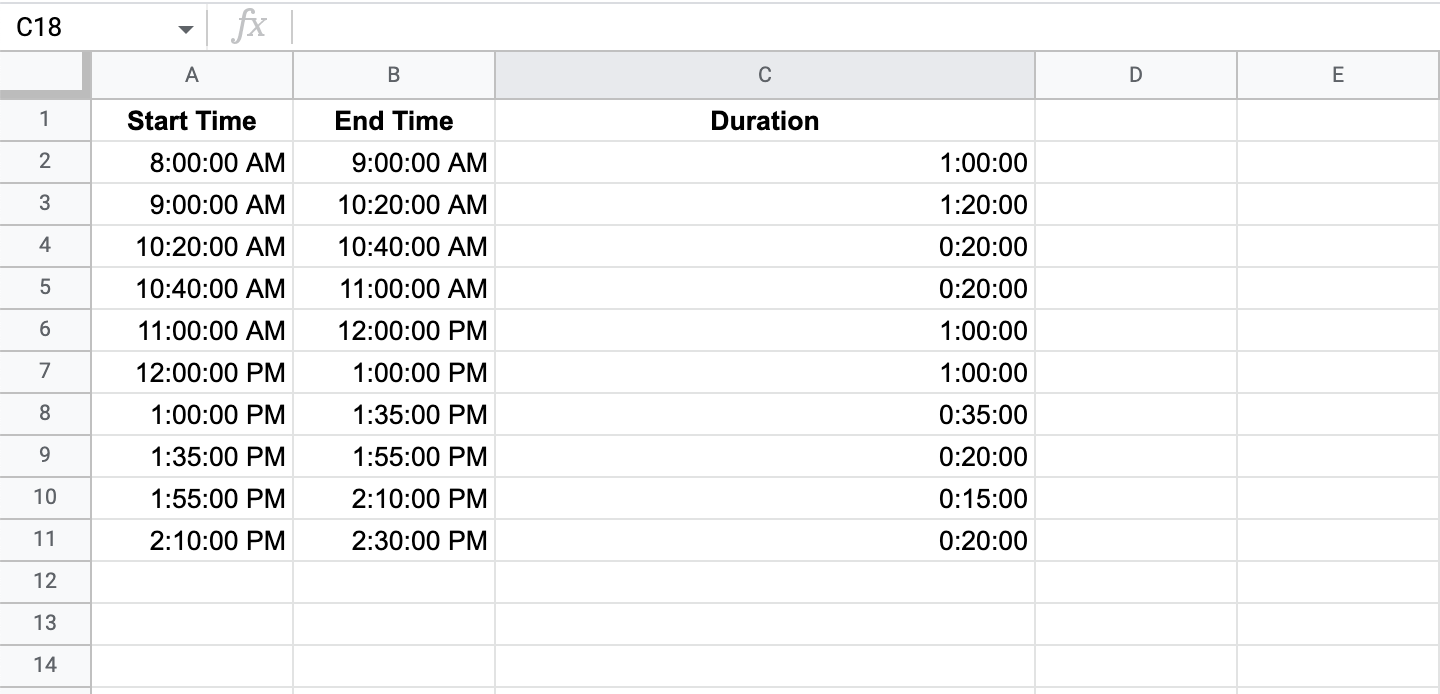Select End Time cell 1:55:00 PM in row 9
The image size is (1440, 694).
click(394, 456)
